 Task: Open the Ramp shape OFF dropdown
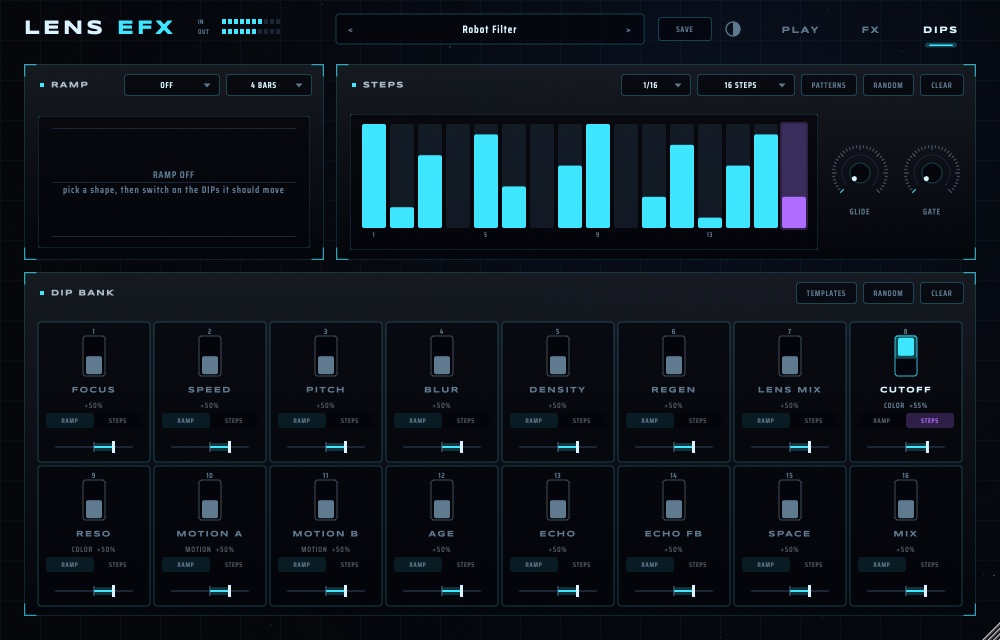click(172, 85)
